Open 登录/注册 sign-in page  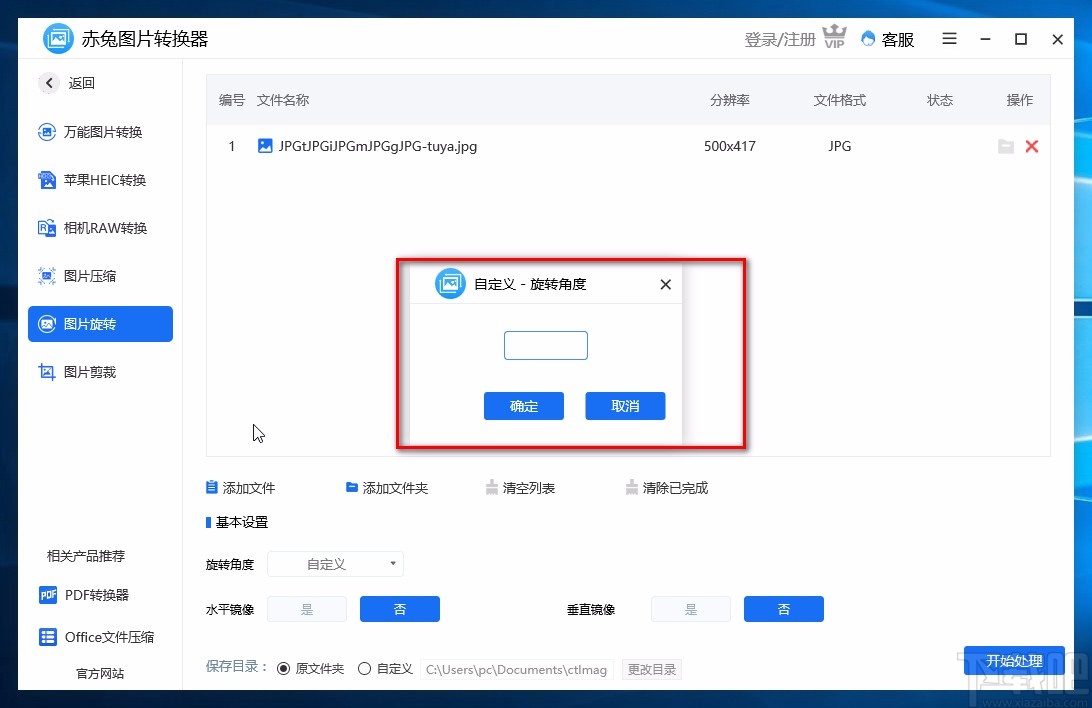[778, 39]
